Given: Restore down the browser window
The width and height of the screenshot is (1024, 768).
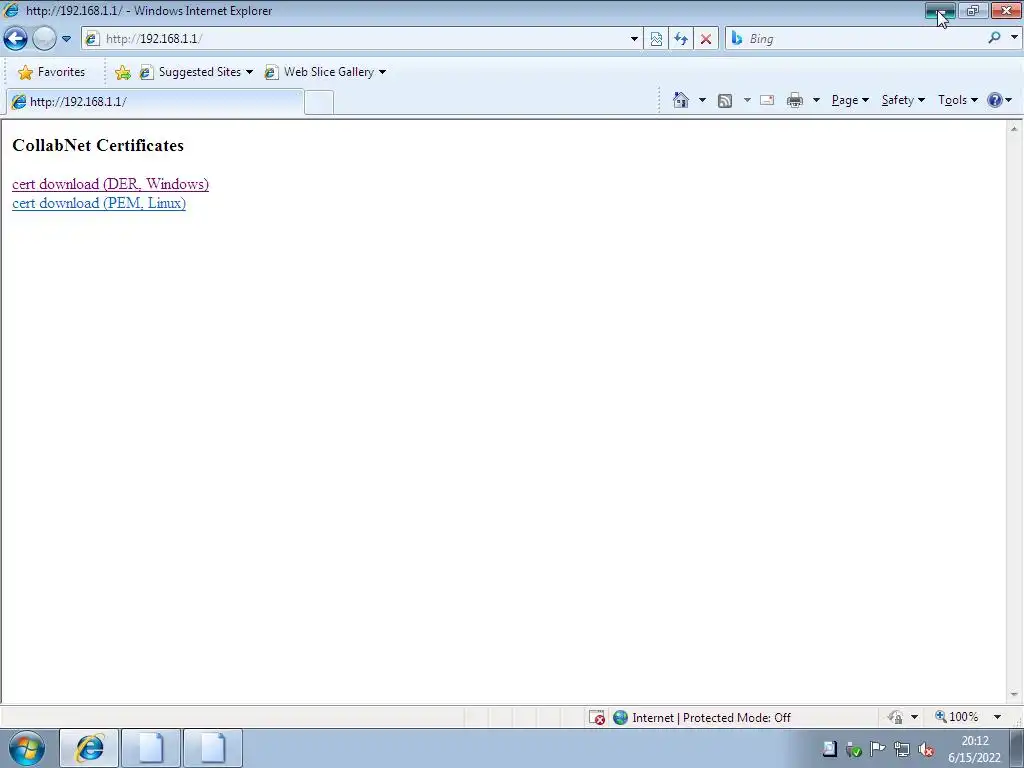Looking at the screenshot, I should pos(973,10).
